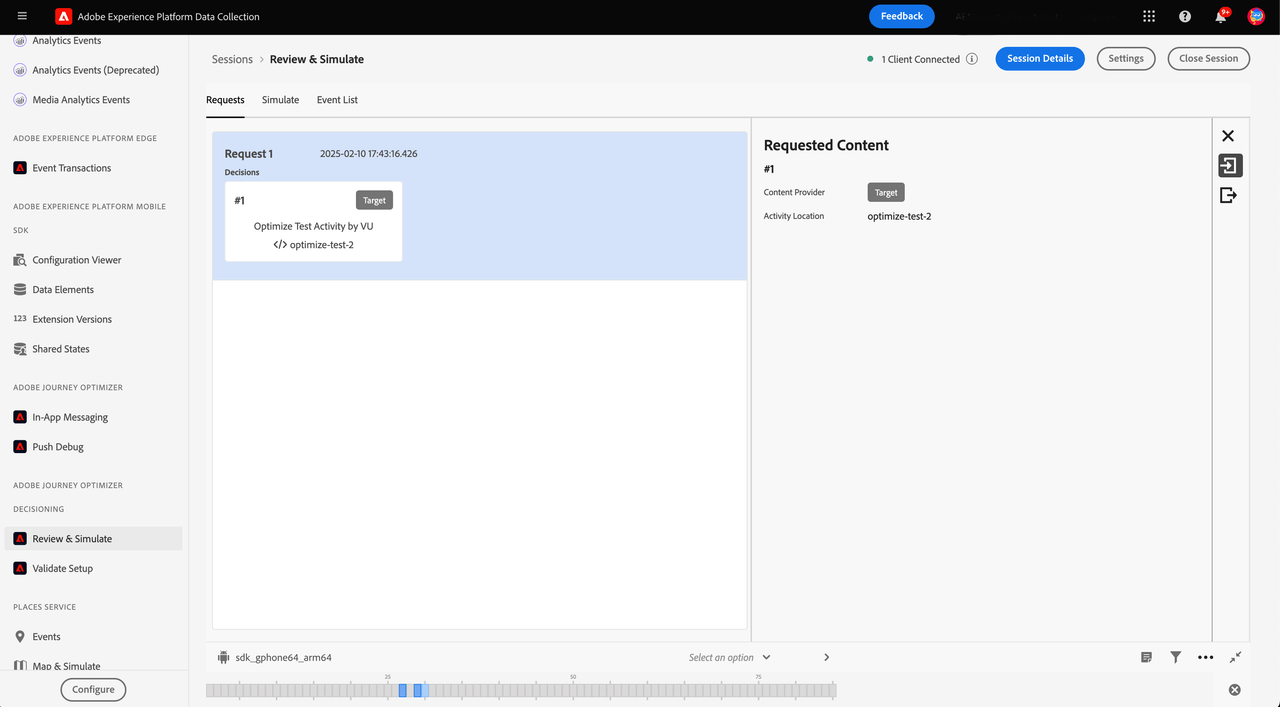The height and width of the screenshot is (707, 1280).
Task: Click the Target badge under Content Provider
Action: coord(886,192)
